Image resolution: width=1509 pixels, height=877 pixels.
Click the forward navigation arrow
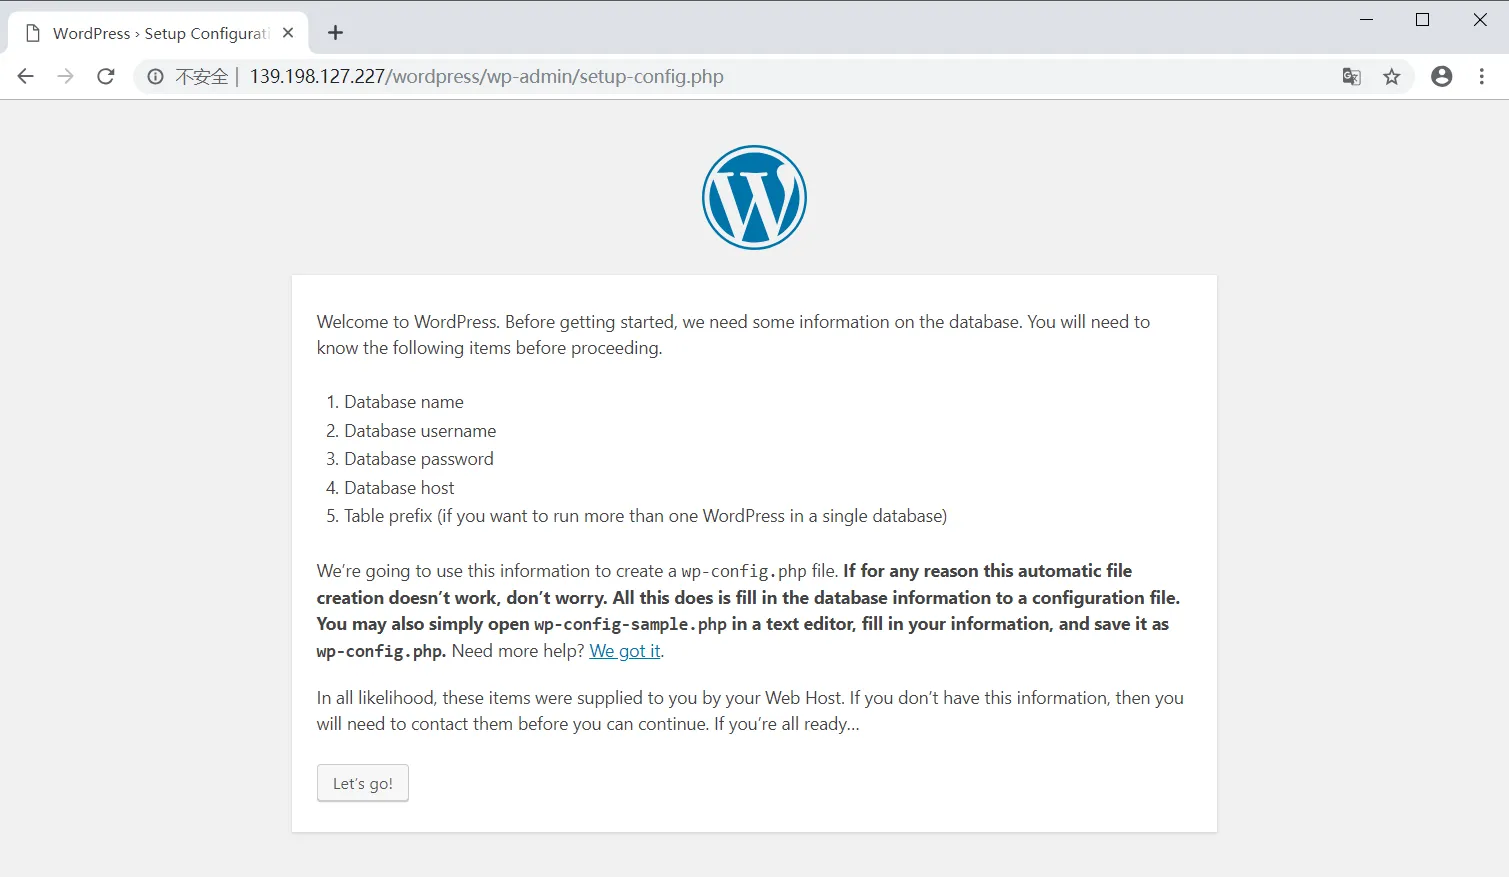(x=65, y=76)
